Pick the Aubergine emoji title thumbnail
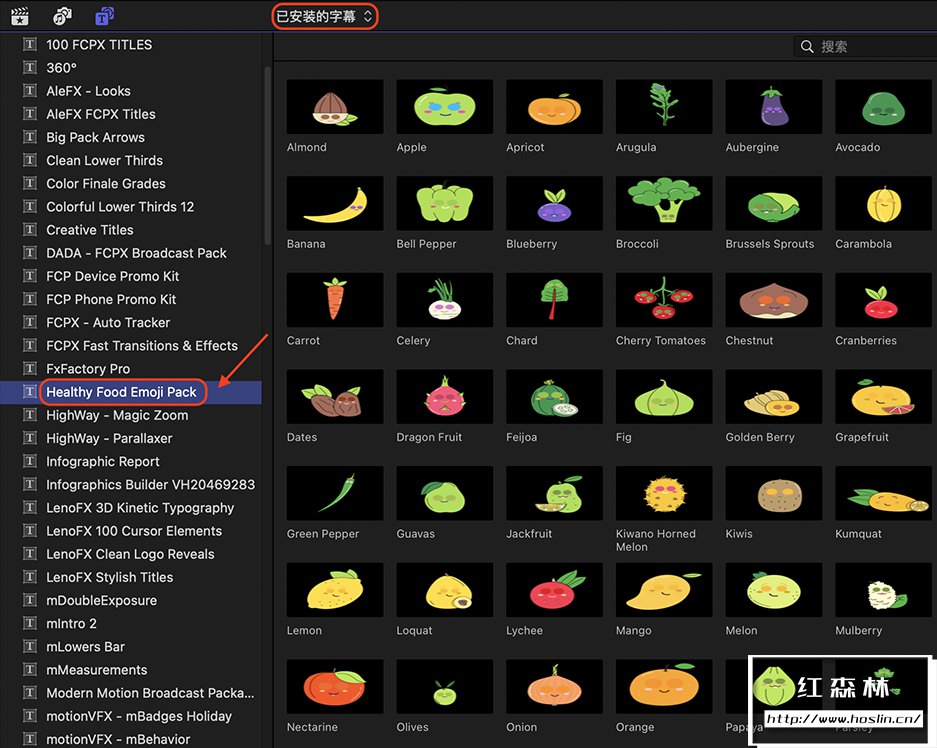The image size is (937, 748). pos(774,107)
